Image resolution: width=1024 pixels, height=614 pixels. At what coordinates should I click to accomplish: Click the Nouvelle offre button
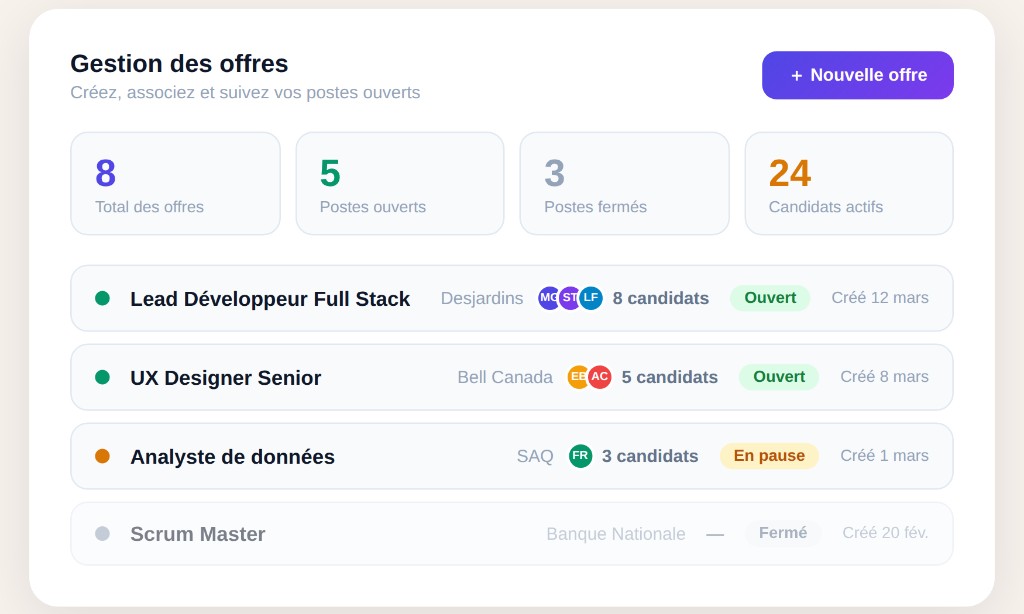tap(857, 75)
